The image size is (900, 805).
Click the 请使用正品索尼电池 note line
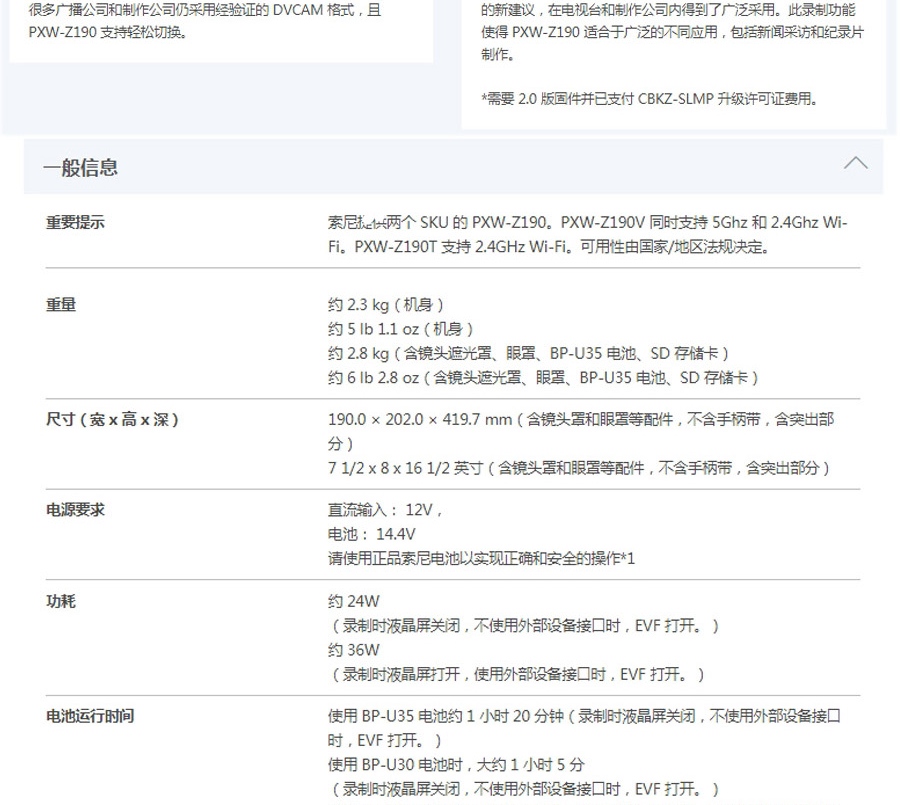(x=482, y=558)
